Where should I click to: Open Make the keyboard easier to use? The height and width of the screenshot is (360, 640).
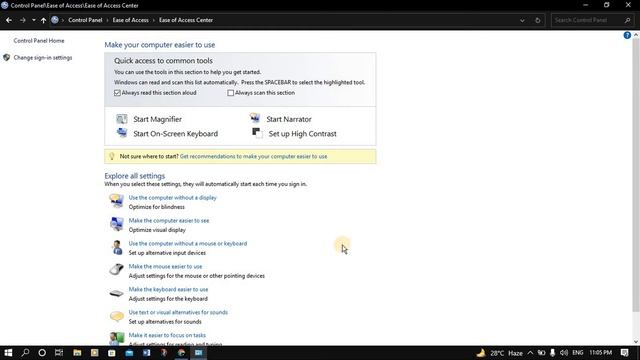tap(168, 289)
